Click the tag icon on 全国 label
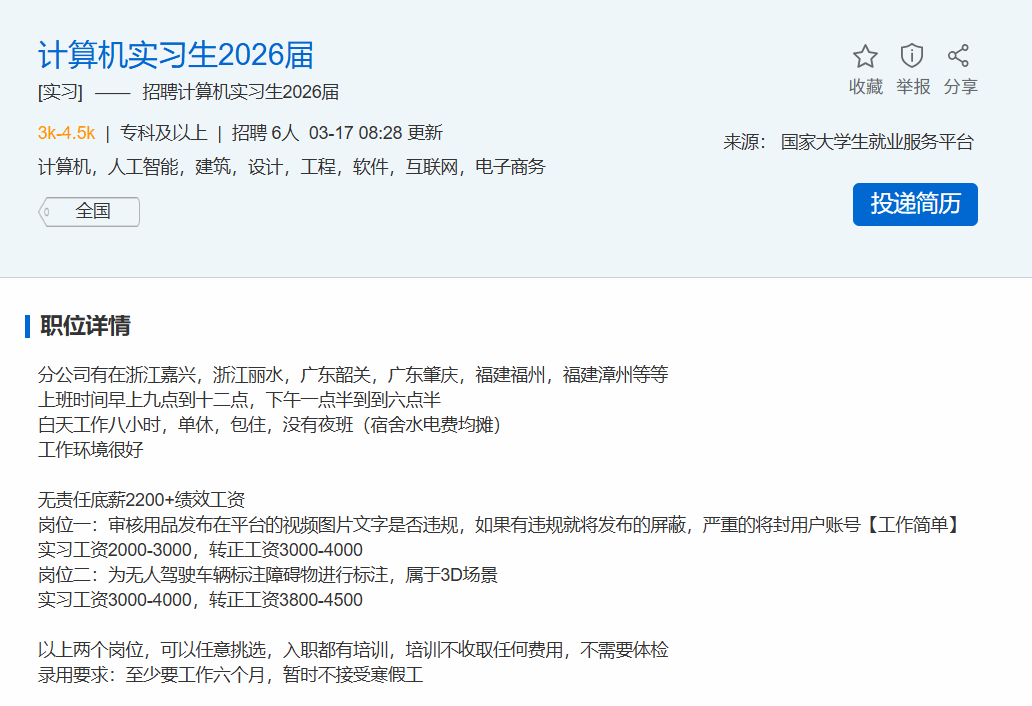Image resolution: width=1032 pixels, height=706 pixels. 46,212
